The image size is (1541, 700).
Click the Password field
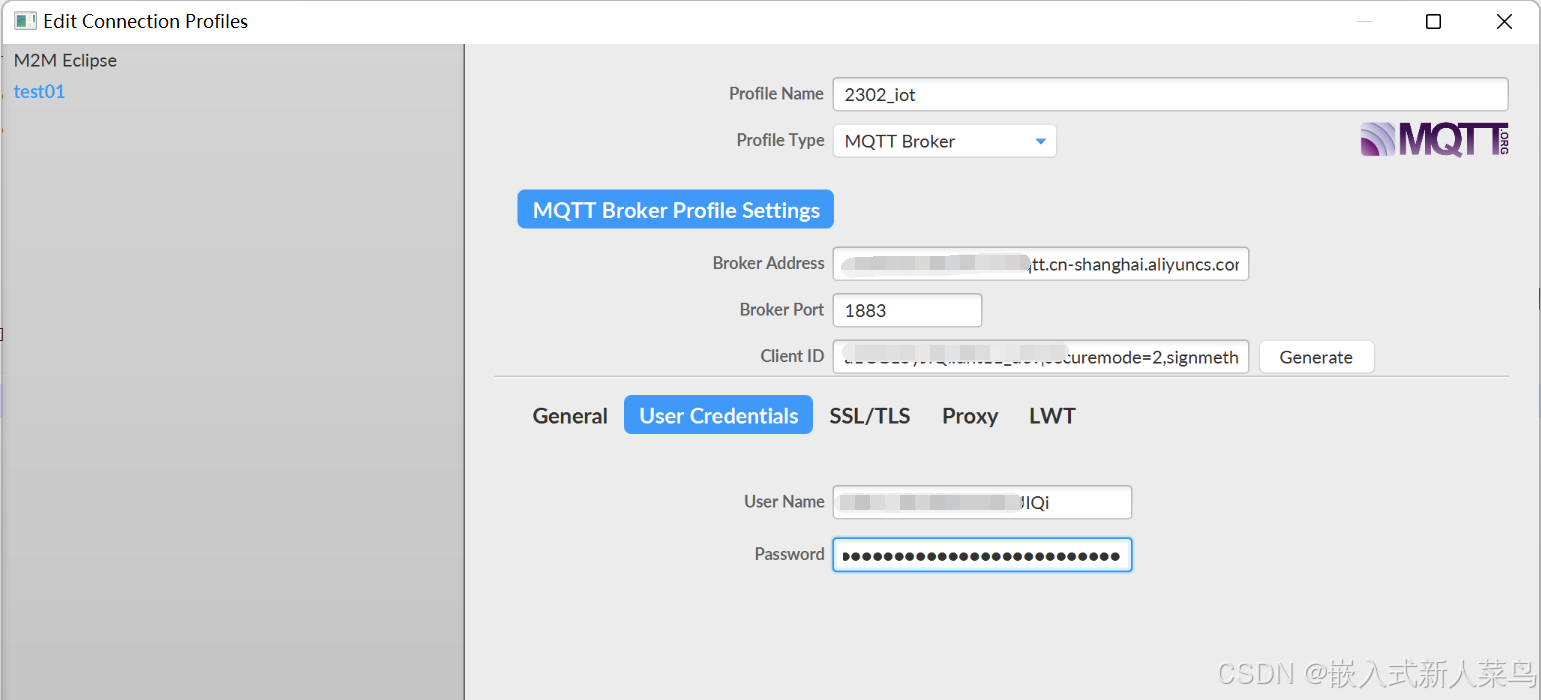(981, 554)
